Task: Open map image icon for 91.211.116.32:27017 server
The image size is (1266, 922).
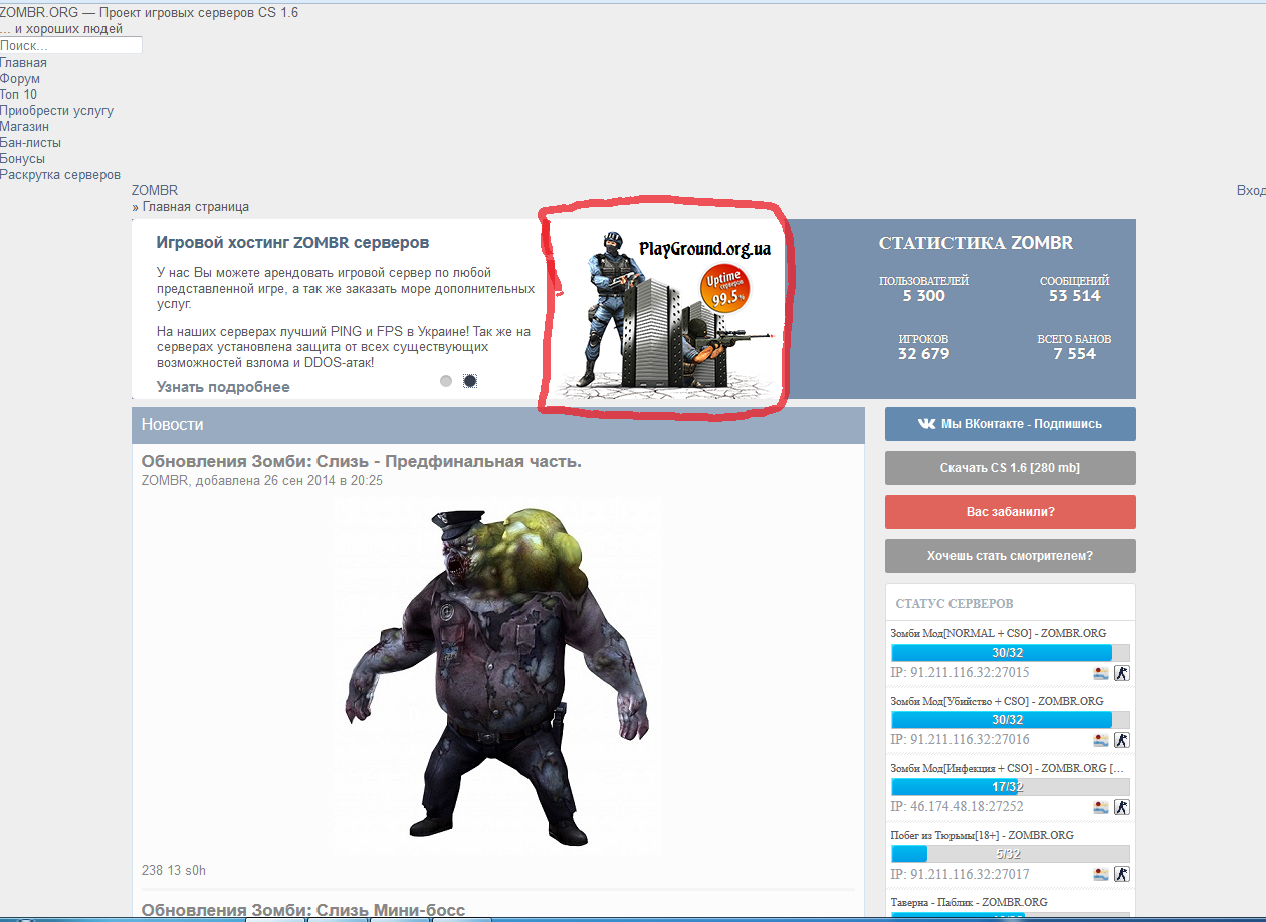Action: point(1101,874)
